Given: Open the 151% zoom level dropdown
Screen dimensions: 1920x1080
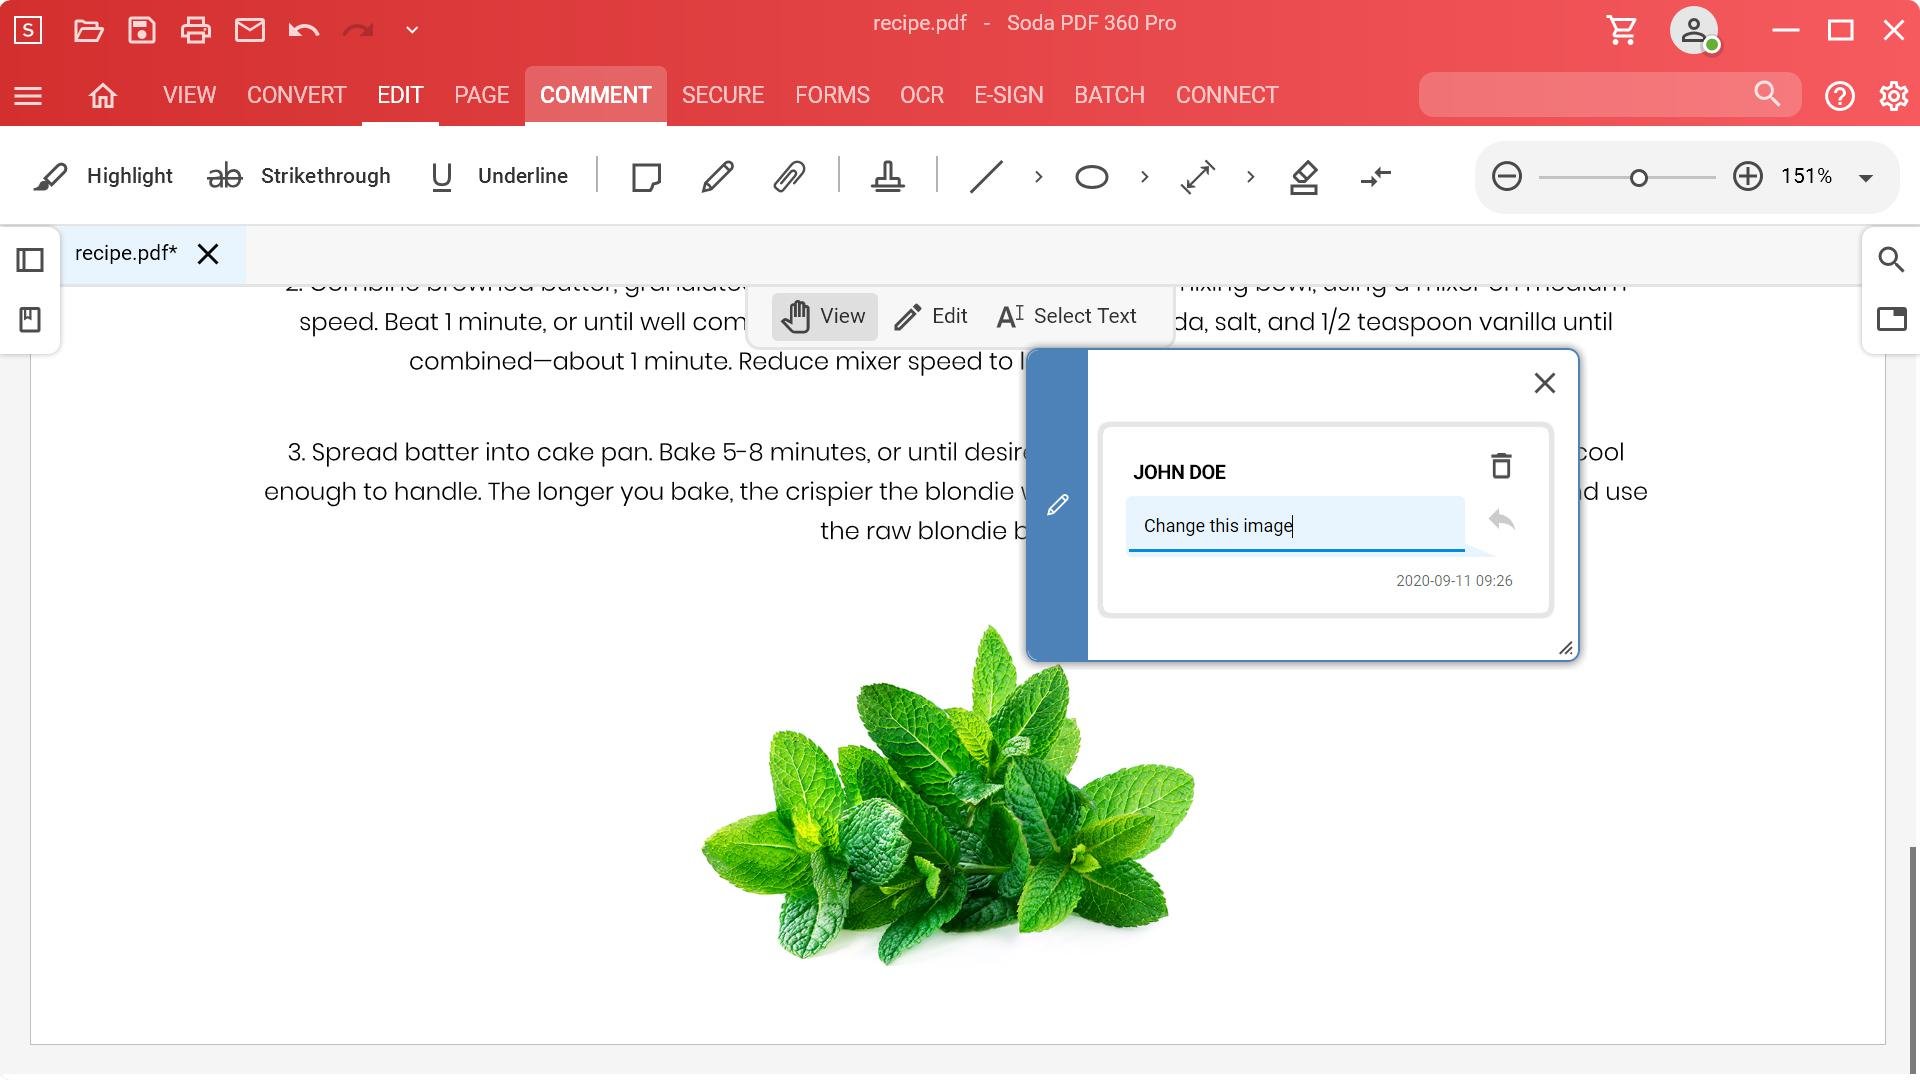Looking at the screenshot, I should pos(1865,178).
